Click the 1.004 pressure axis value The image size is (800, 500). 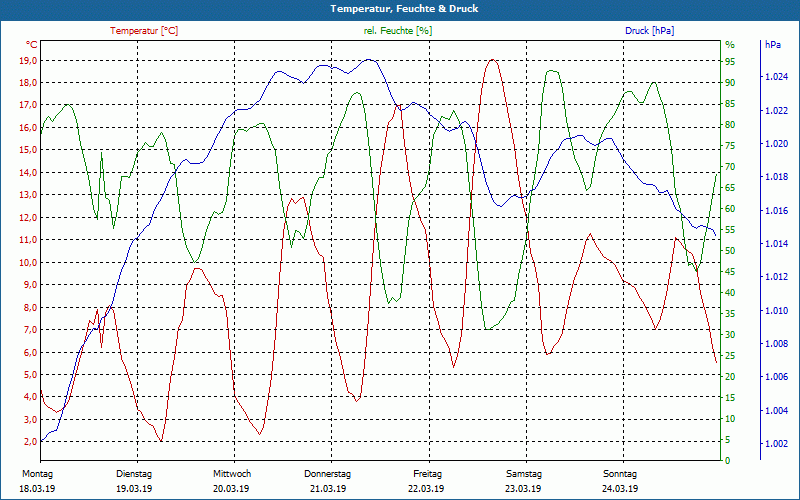pyautogui.click(x=776, y=411)
